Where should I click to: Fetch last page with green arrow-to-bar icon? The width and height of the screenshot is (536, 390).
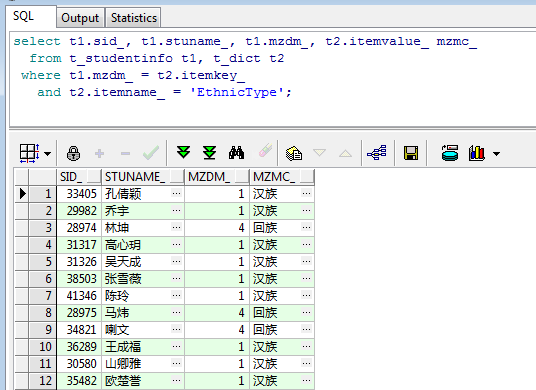(x=210, y=152)
